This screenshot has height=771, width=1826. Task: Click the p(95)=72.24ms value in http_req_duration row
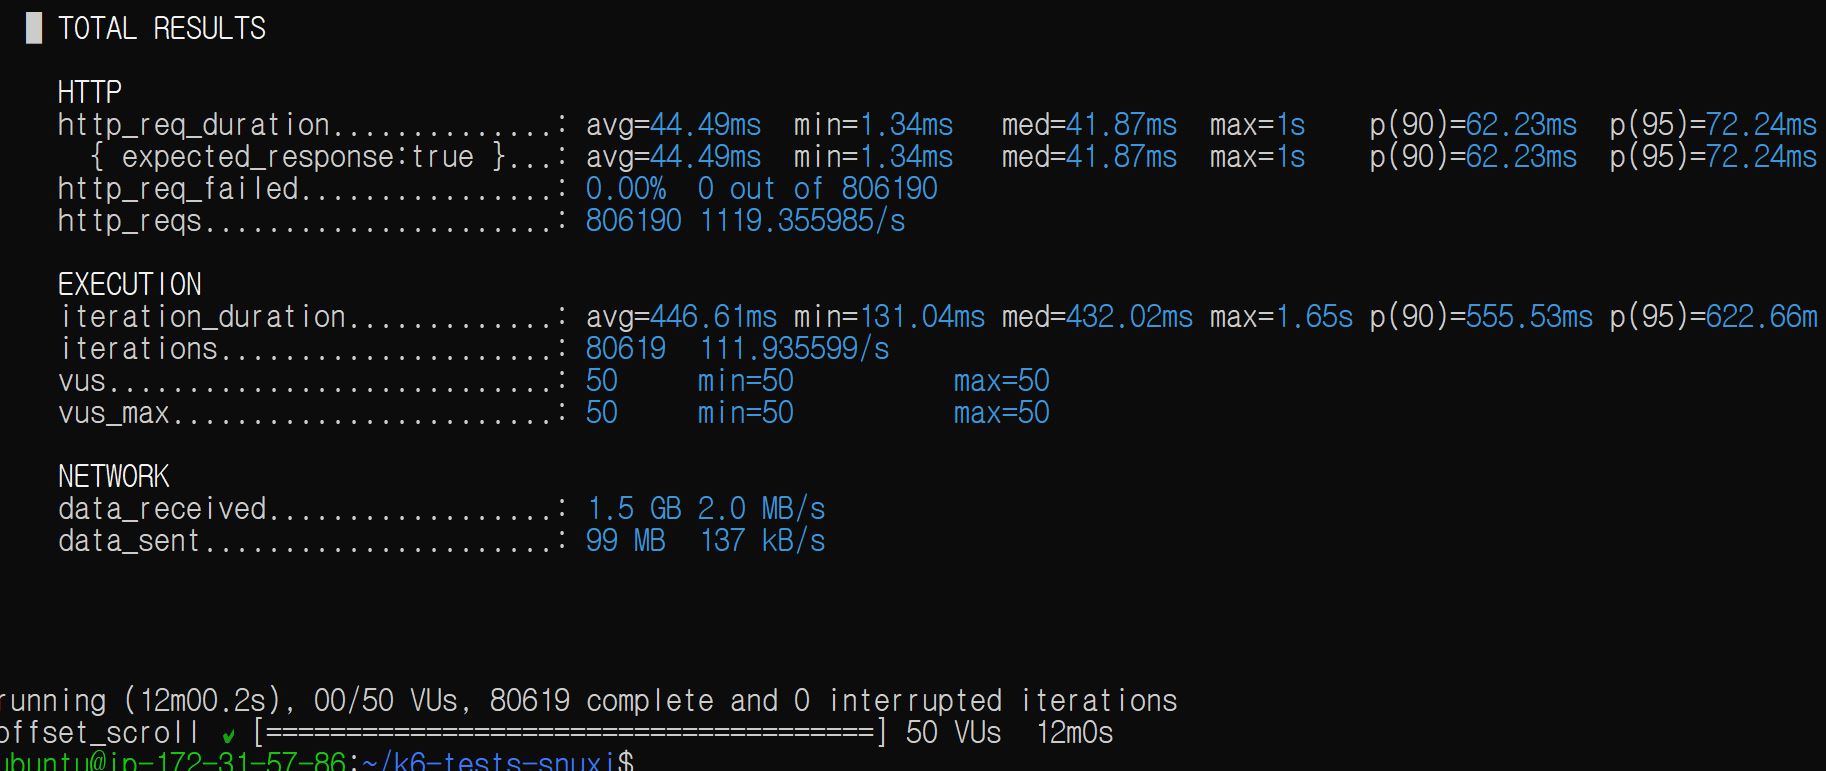tap(1713, 124)
